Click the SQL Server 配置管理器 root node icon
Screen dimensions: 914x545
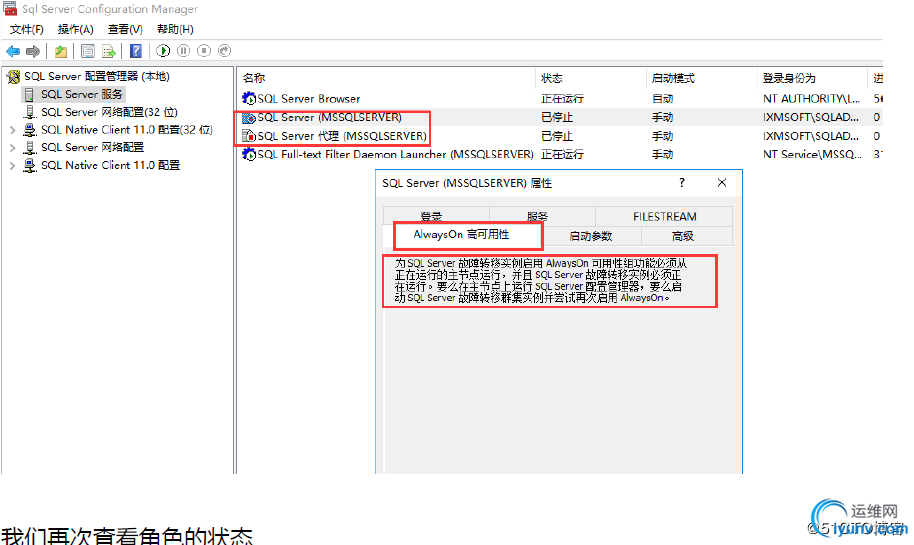click(x=13, y=76)
